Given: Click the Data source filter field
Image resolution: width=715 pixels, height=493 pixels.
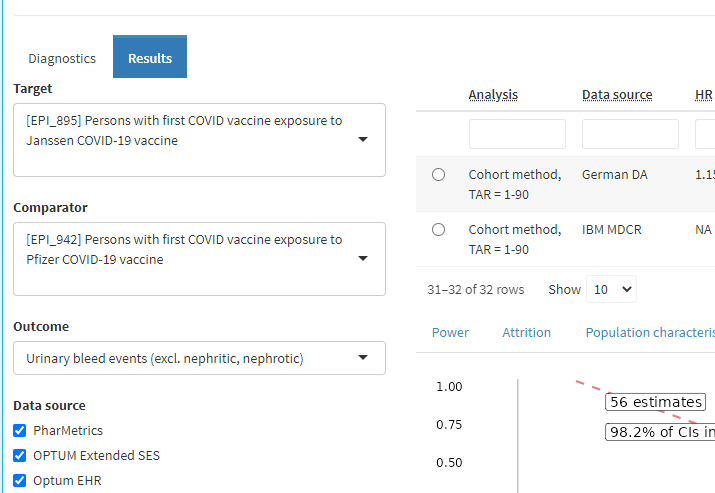Looking at the screenshot, I should pos(630,134).
